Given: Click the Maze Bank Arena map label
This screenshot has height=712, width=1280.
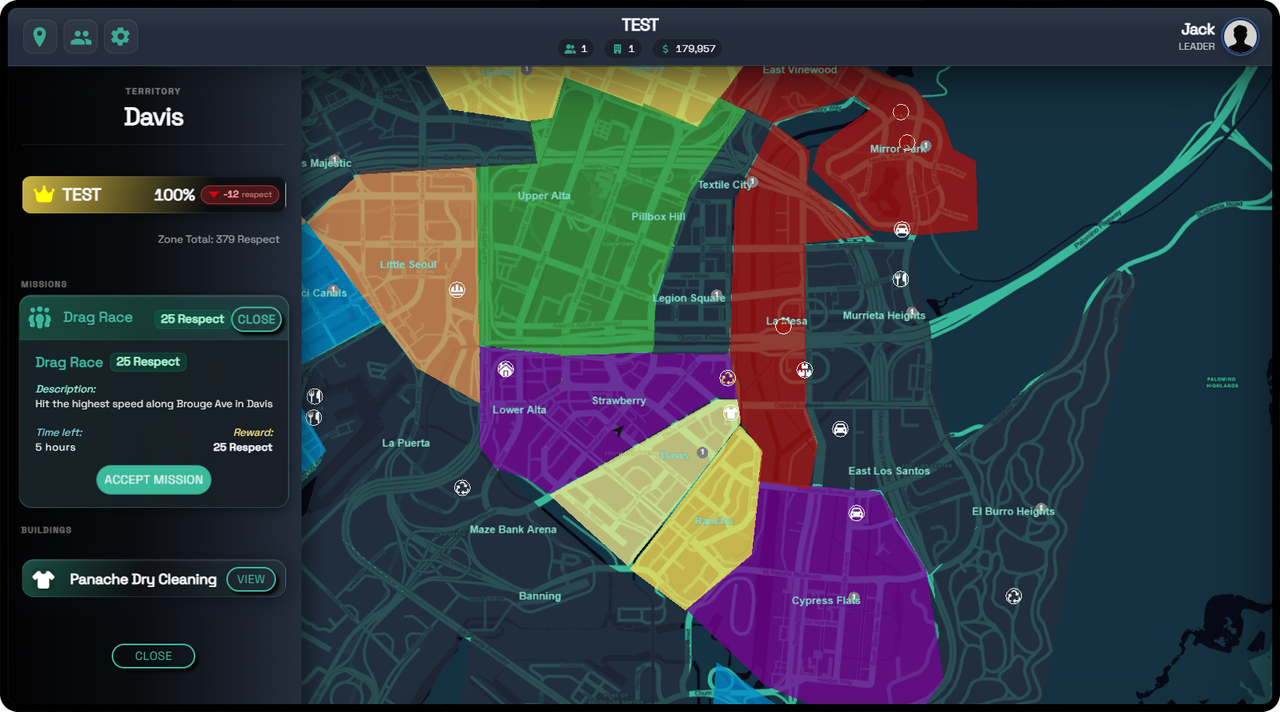Looking at the screenshot, I should tap(513, 529).
